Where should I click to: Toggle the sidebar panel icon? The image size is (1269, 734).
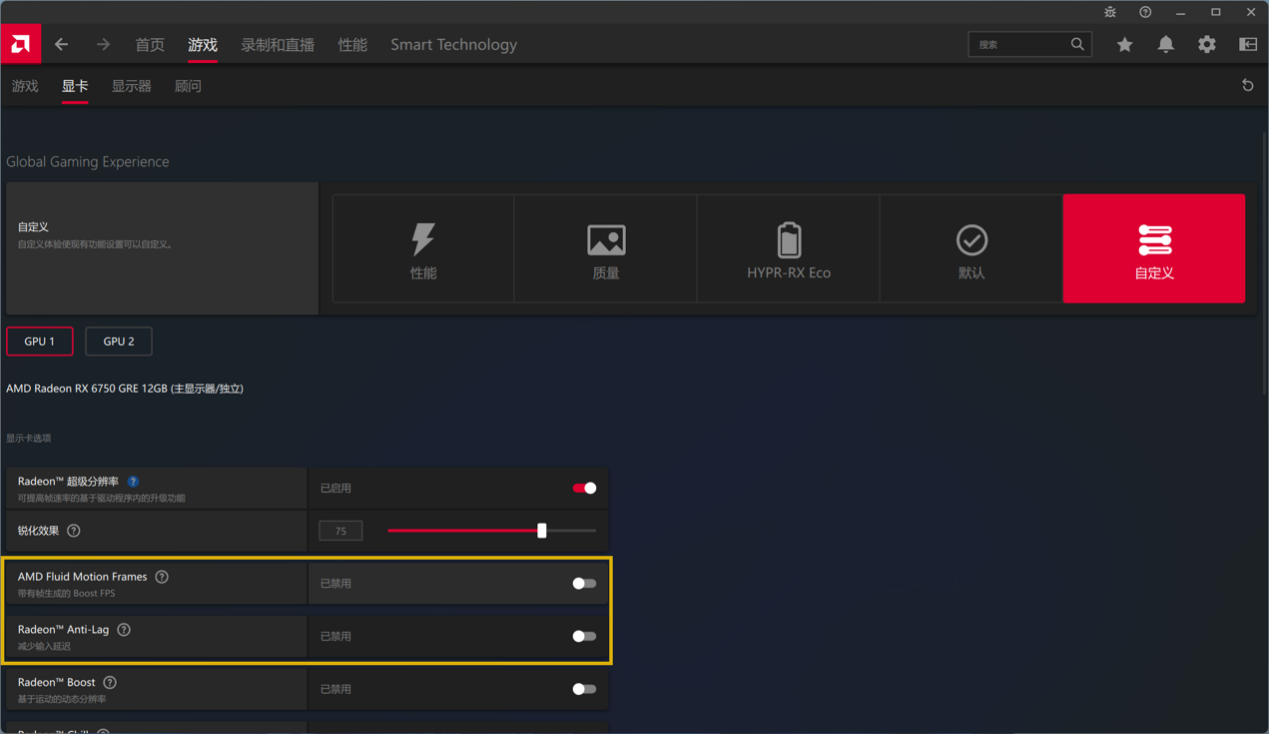pyautogui.click(x=1248, y=44)
